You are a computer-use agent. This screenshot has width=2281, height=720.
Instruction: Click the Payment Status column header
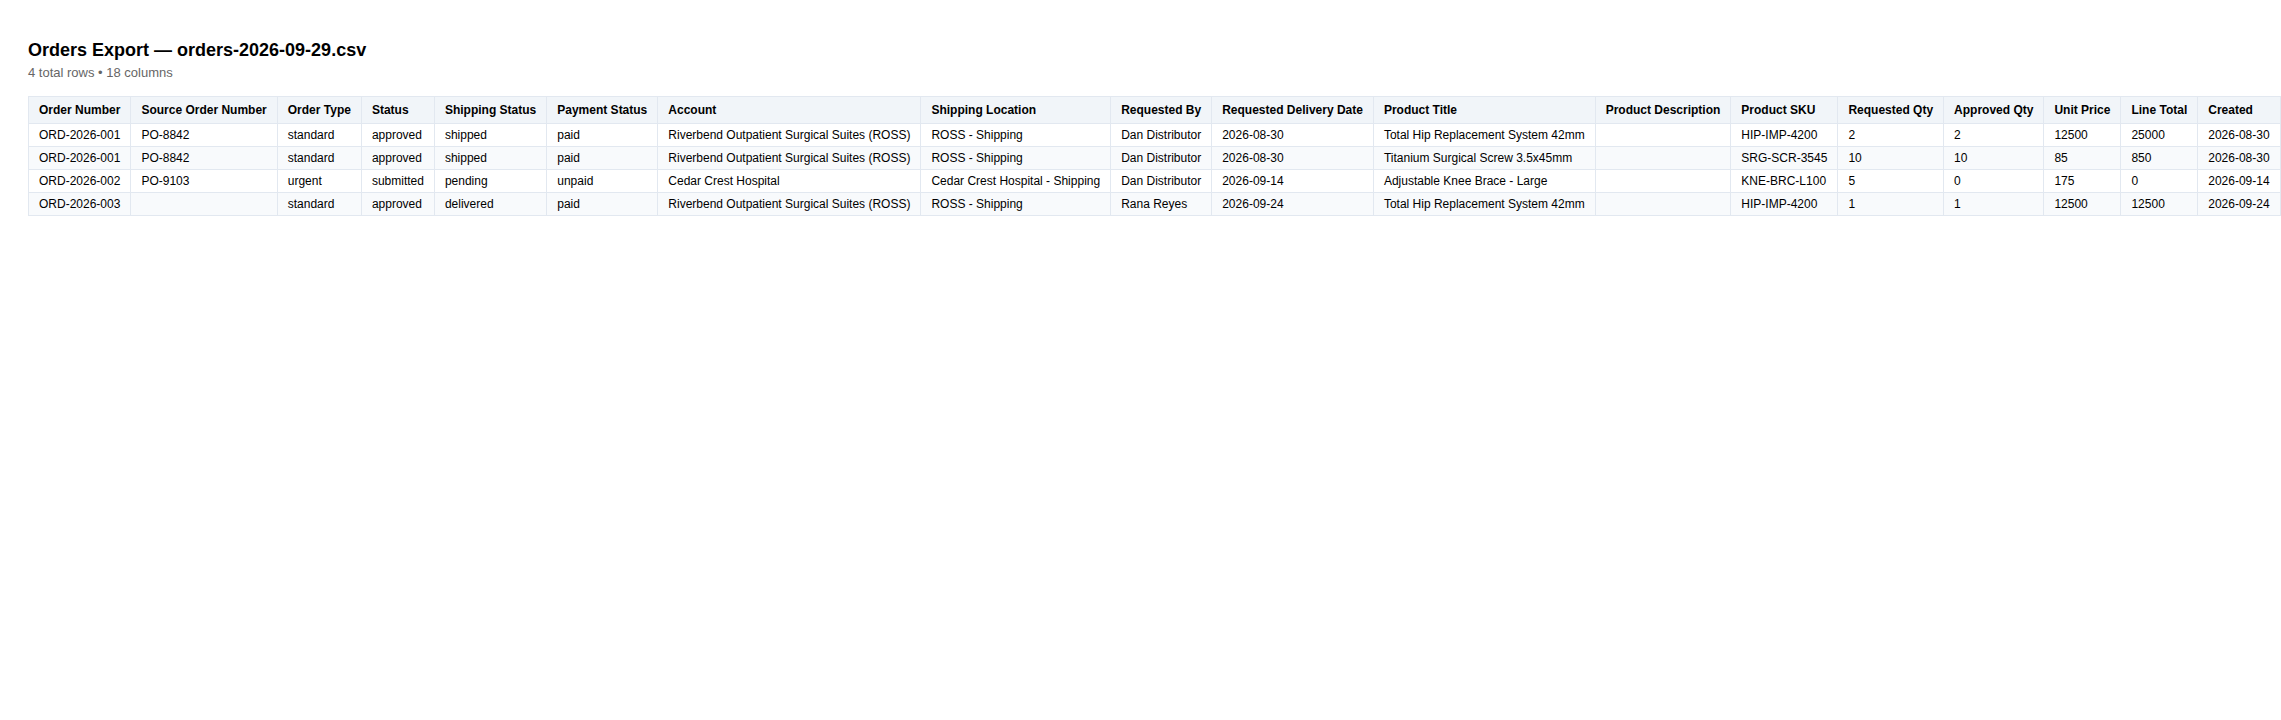pos(602,110)
